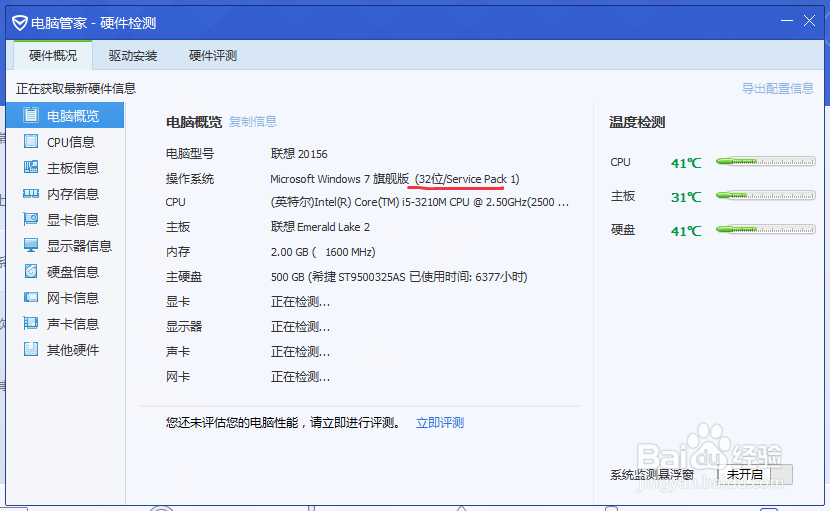Click the 硬盘 41℃ temperature reading
The image size is (830, 511).
click(x=686, y=231)
